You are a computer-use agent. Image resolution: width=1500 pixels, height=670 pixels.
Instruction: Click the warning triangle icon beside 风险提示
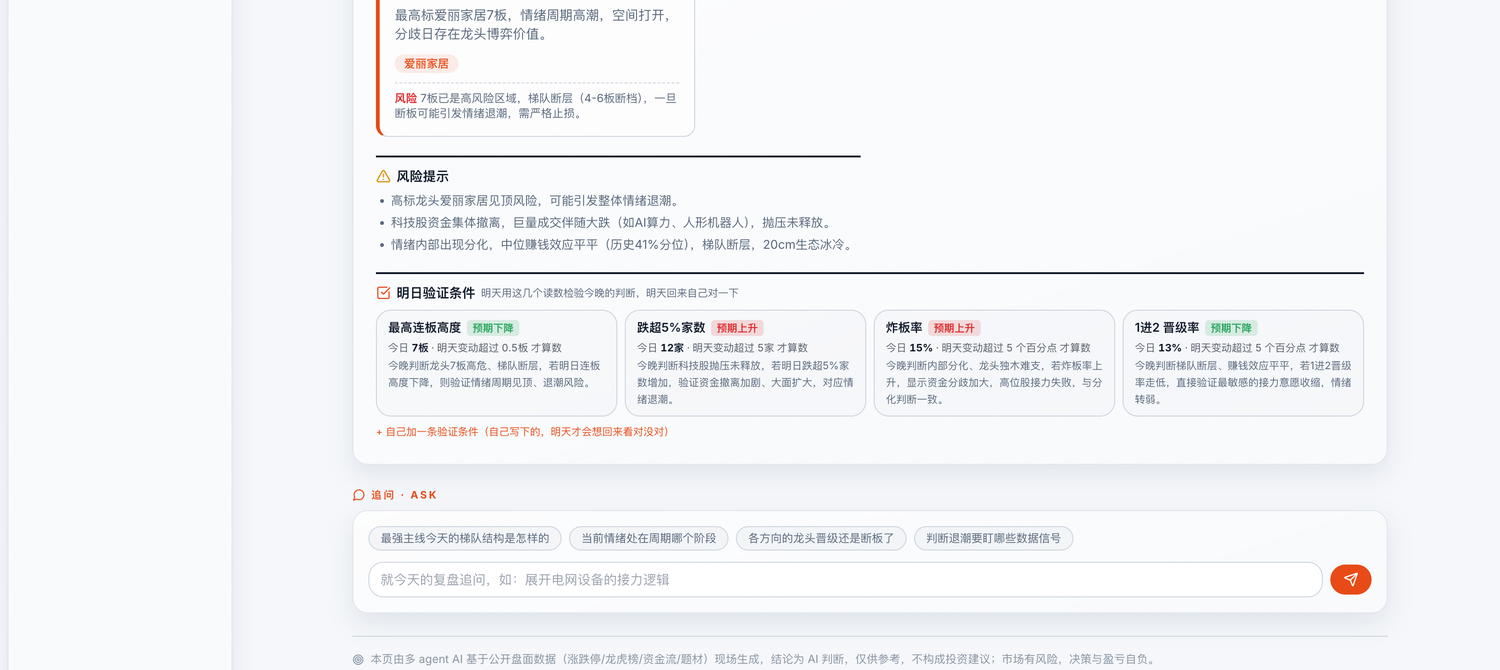(x=383, y=176)
